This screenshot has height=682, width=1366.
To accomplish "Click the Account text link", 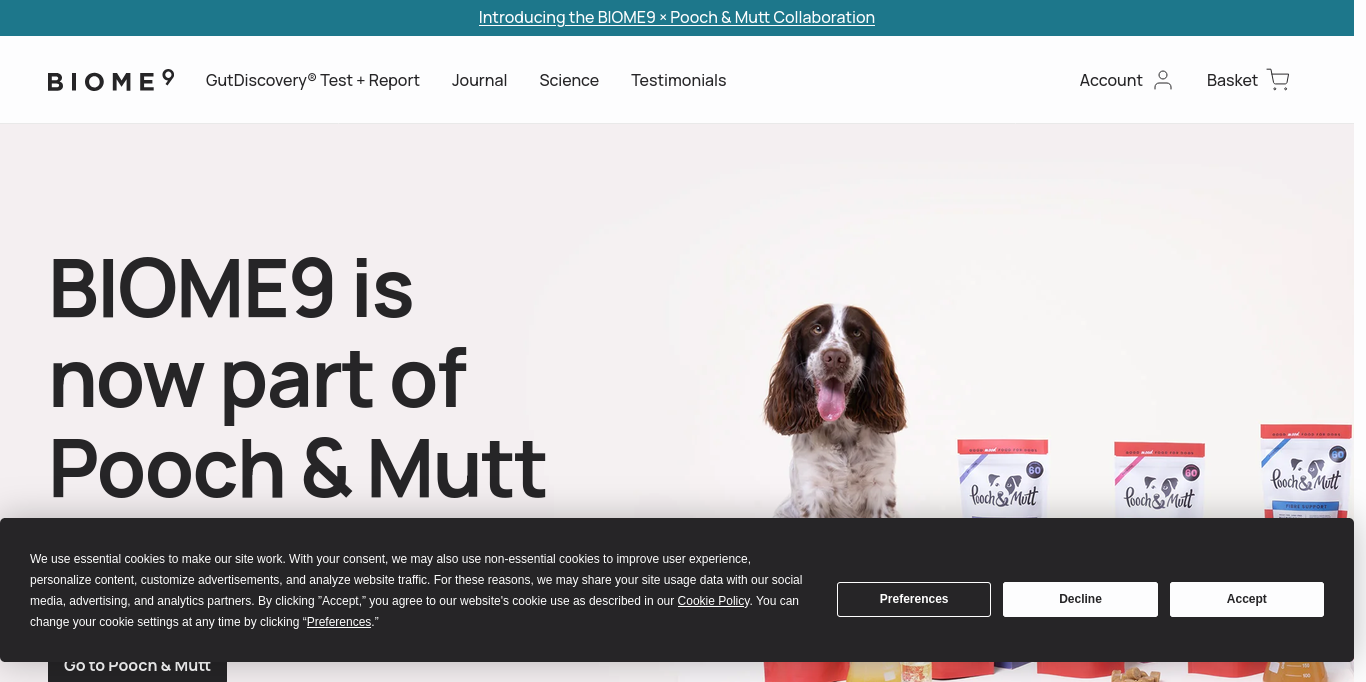I will click(1111, 80).
